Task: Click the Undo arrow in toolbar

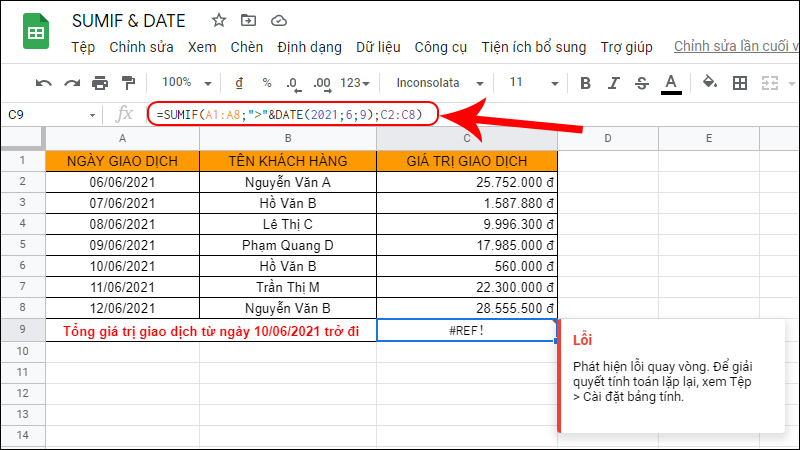Action: 44,83
